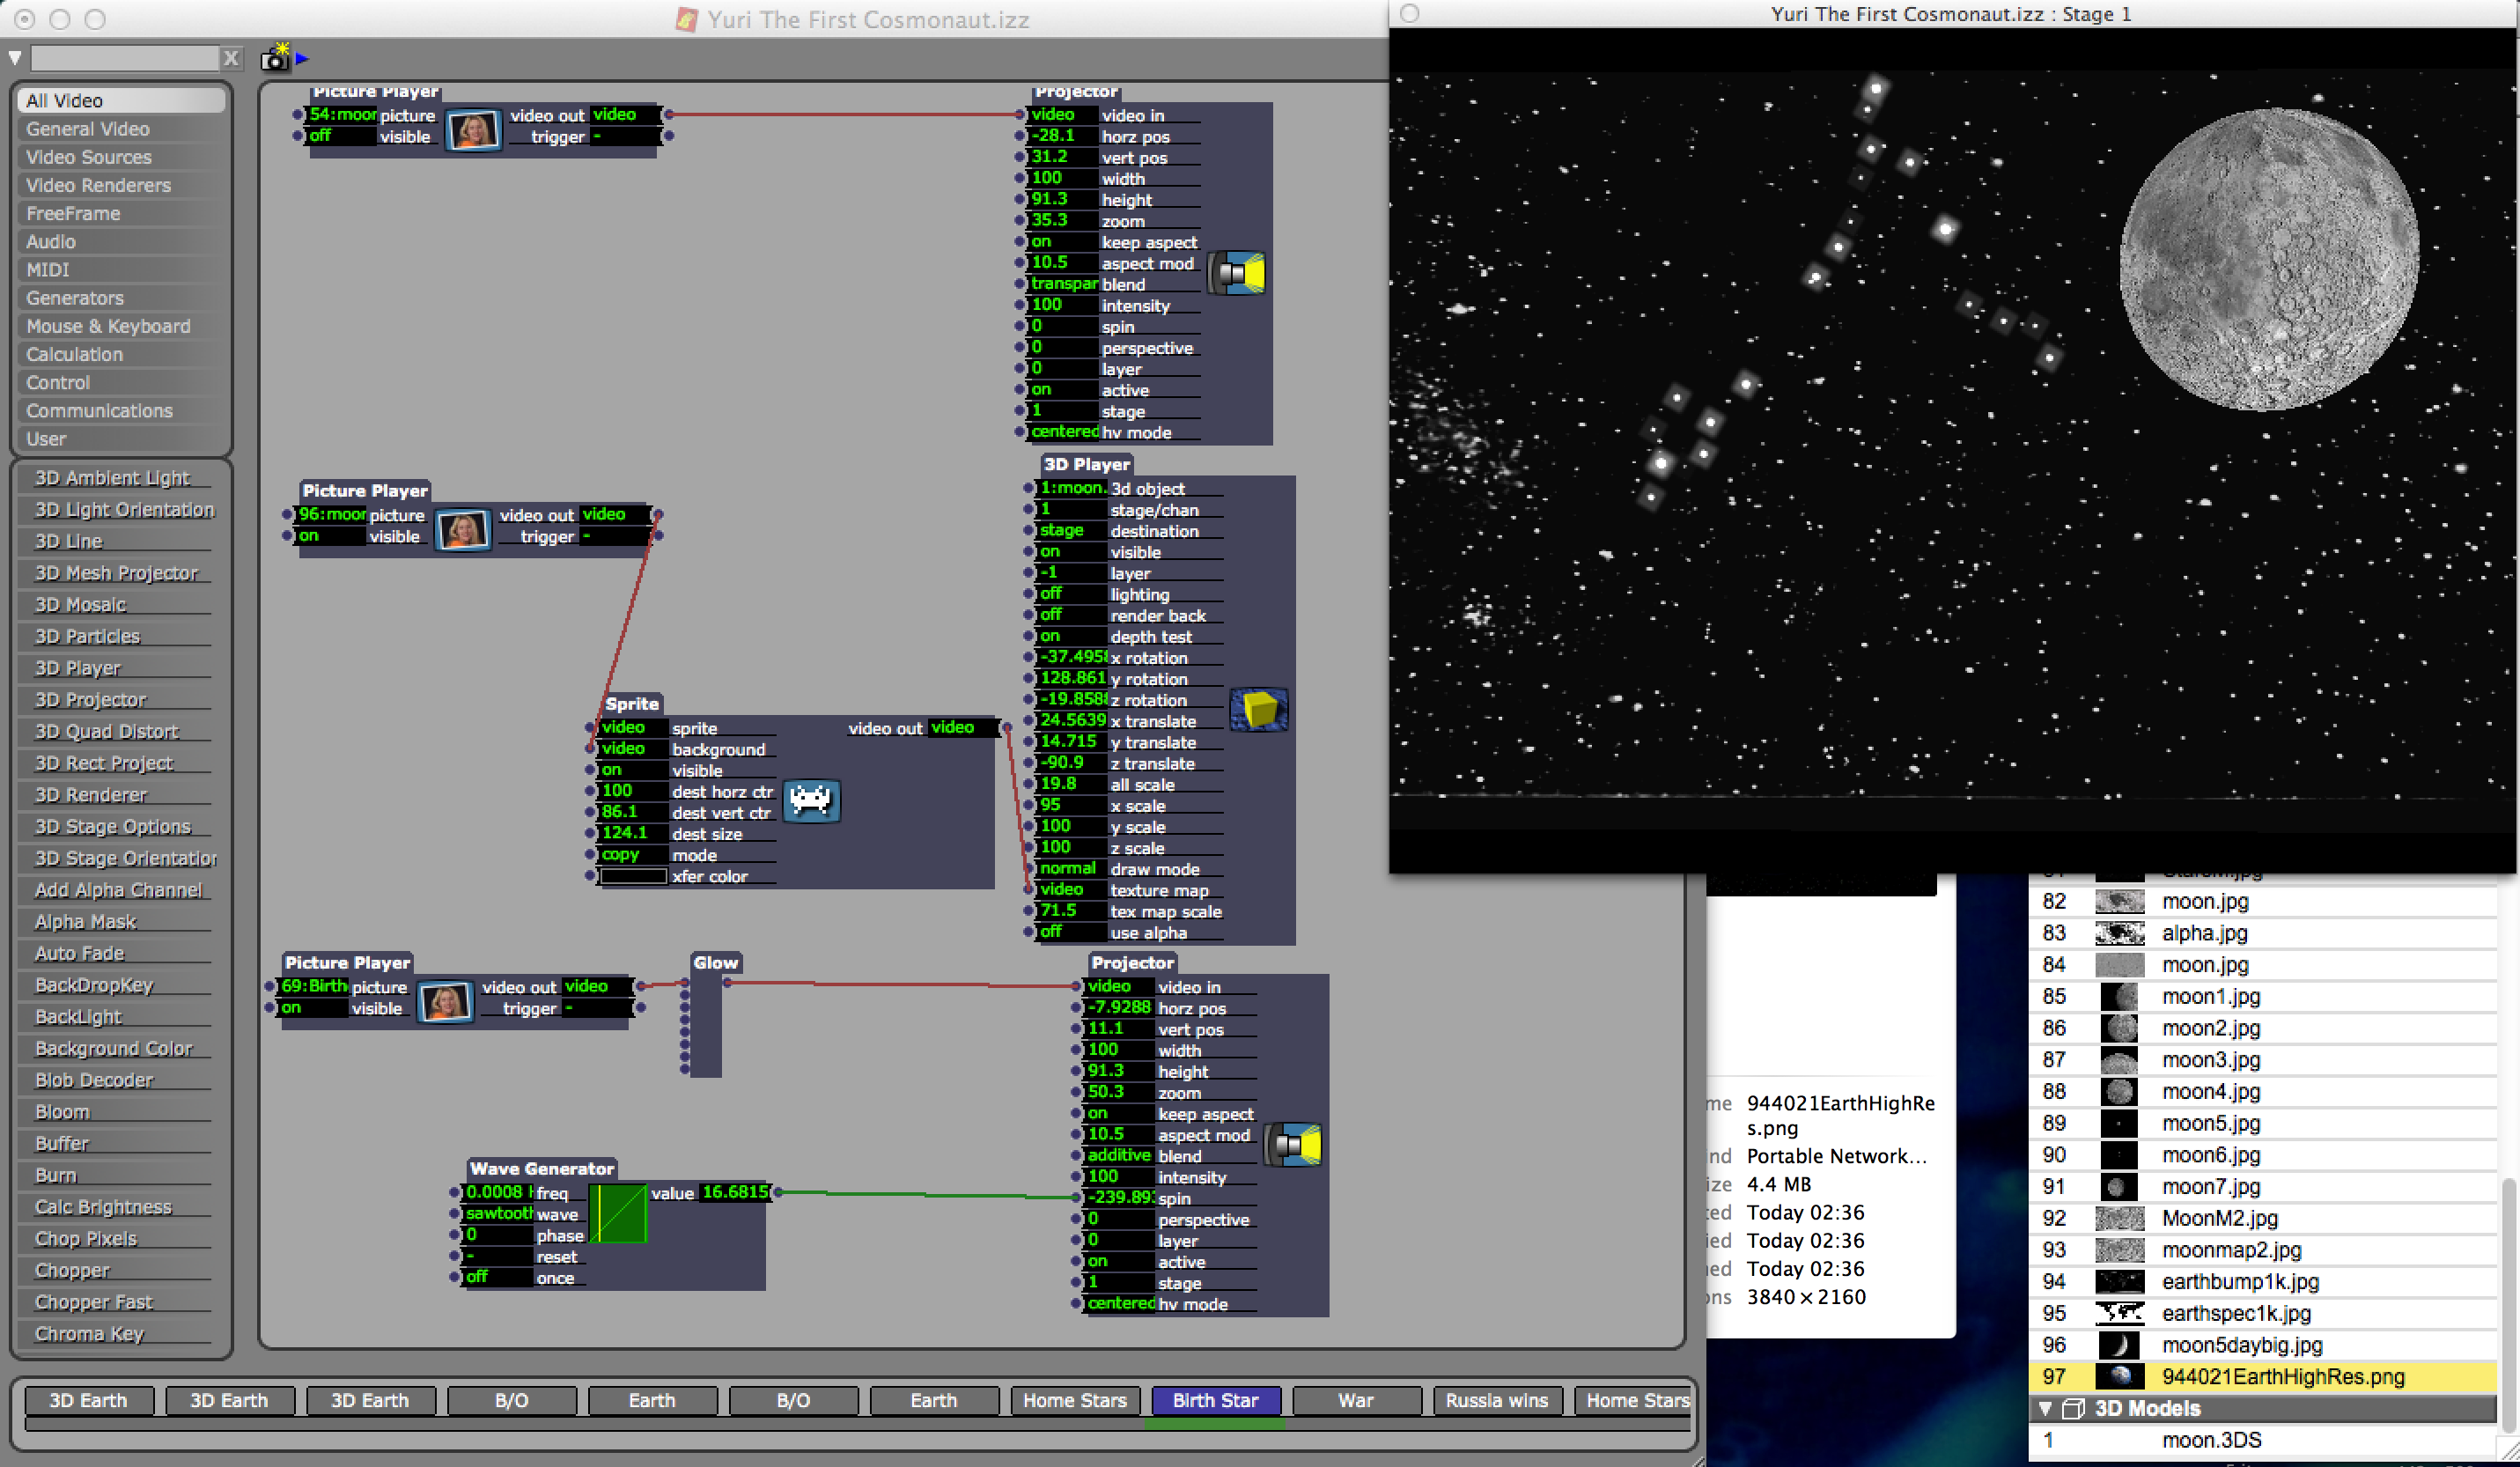
Task: Select moon.3DS in 3D Models list
Action: tap(2262, 1440)
